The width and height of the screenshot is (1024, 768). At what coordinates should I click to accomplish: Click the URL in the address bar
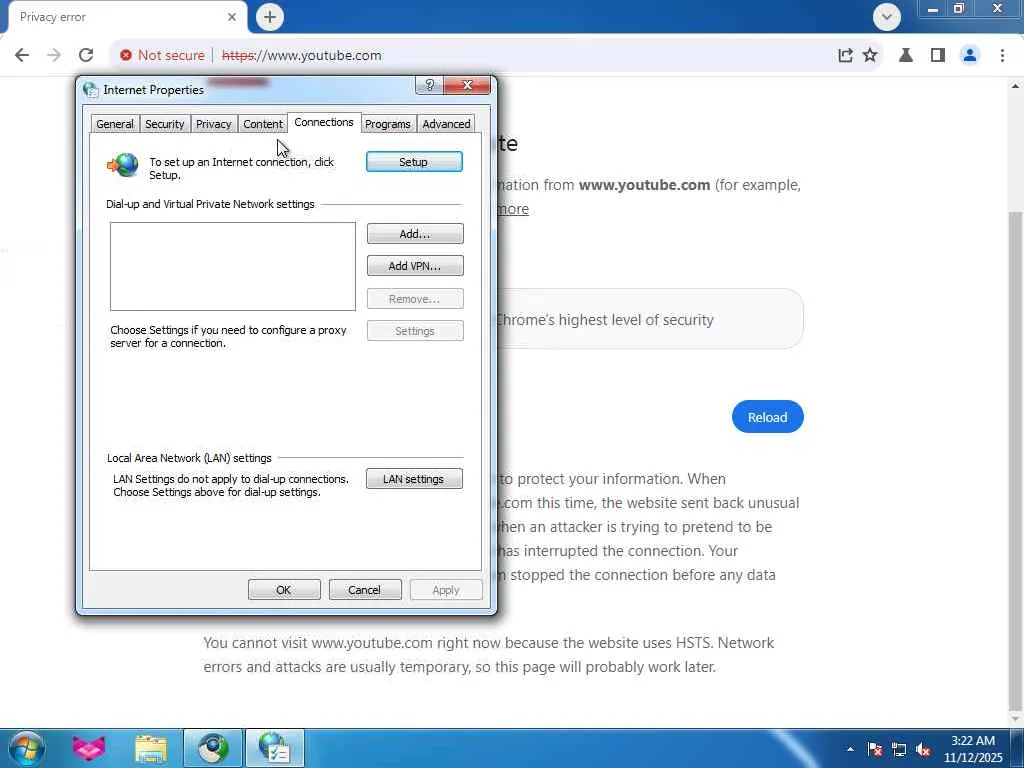pos(302,56)
